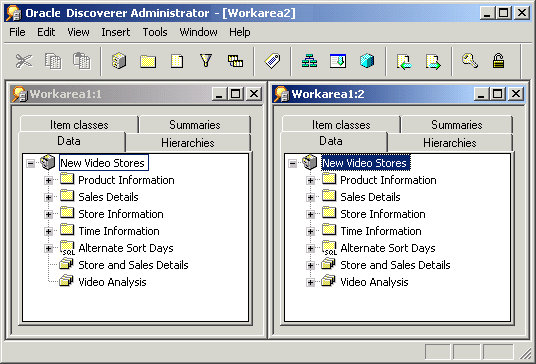Minimize the Workarea1:2 child window
Image resolution: width=536 pixels, height=364 pixels.
click(x=481, y=94)
